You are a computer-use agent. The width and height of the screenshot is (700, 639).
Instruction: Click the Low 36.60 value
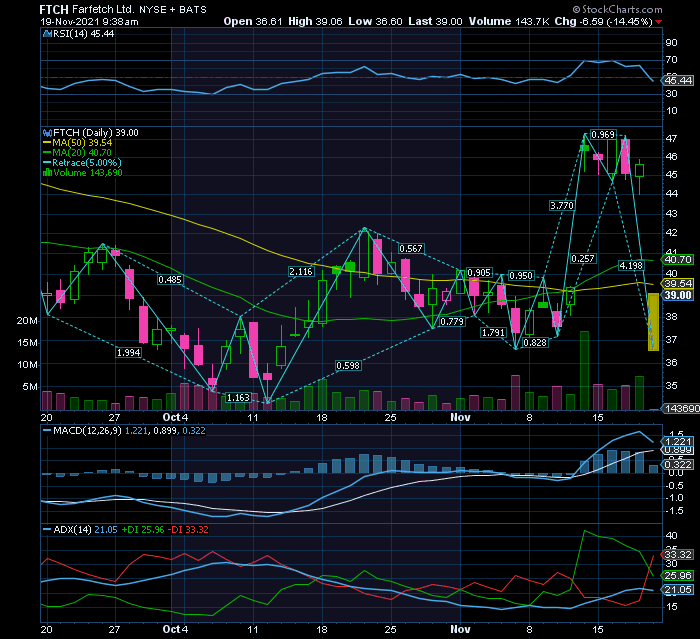(x=375, y=21)
